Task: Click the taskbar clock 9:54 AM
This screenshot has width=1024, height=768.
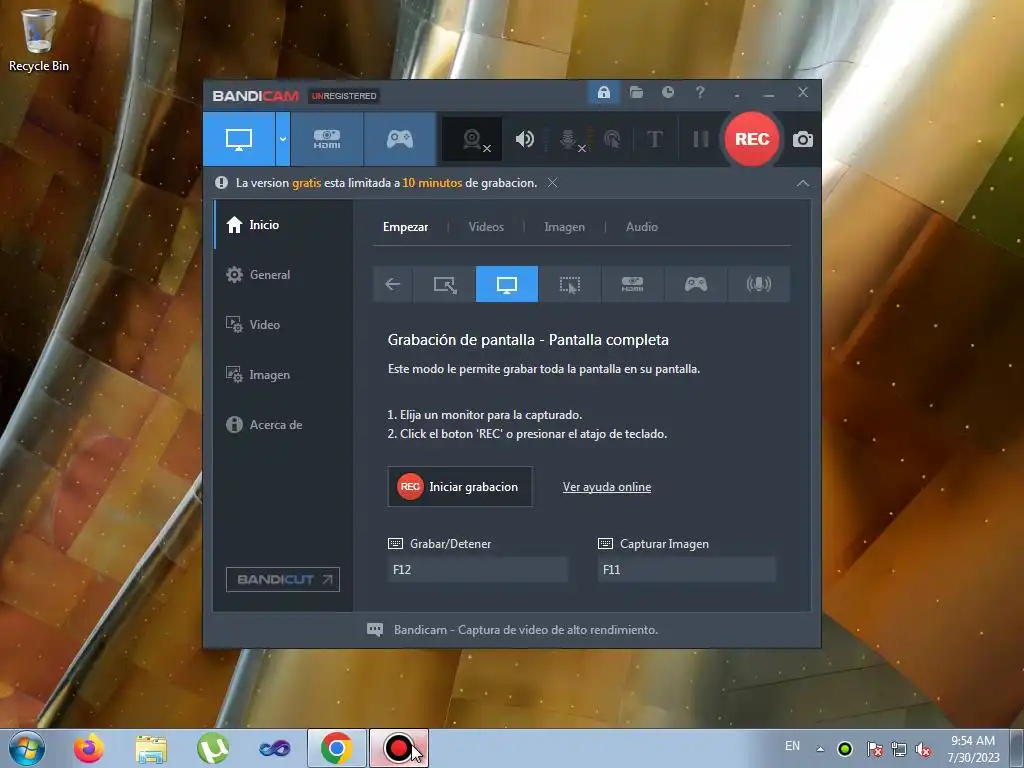Action: [x=973, y=748]
